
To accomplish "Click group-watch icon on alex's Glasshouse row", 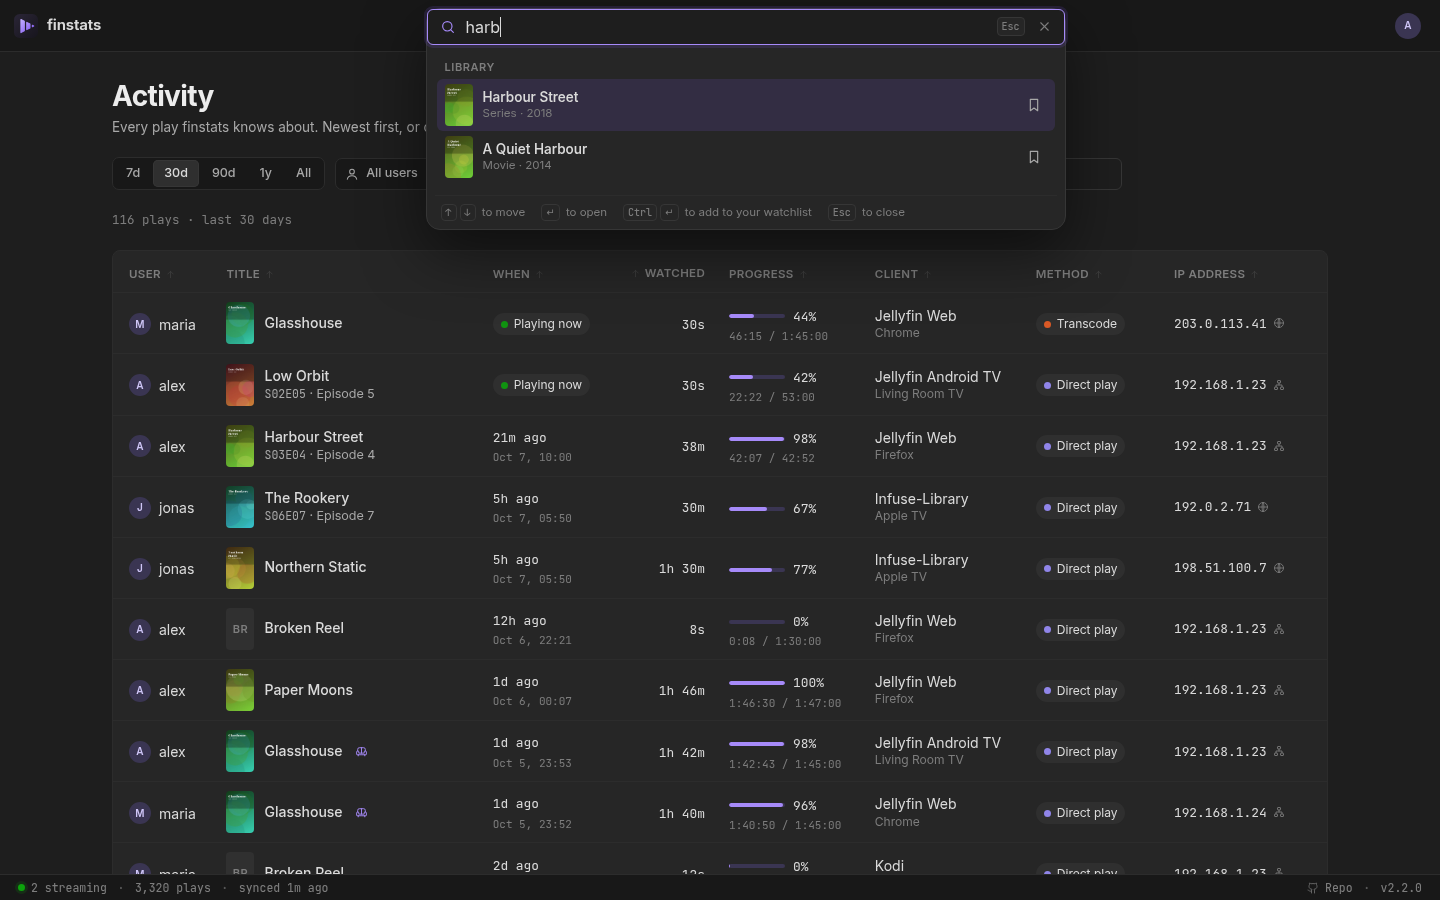I will (362, 751).
